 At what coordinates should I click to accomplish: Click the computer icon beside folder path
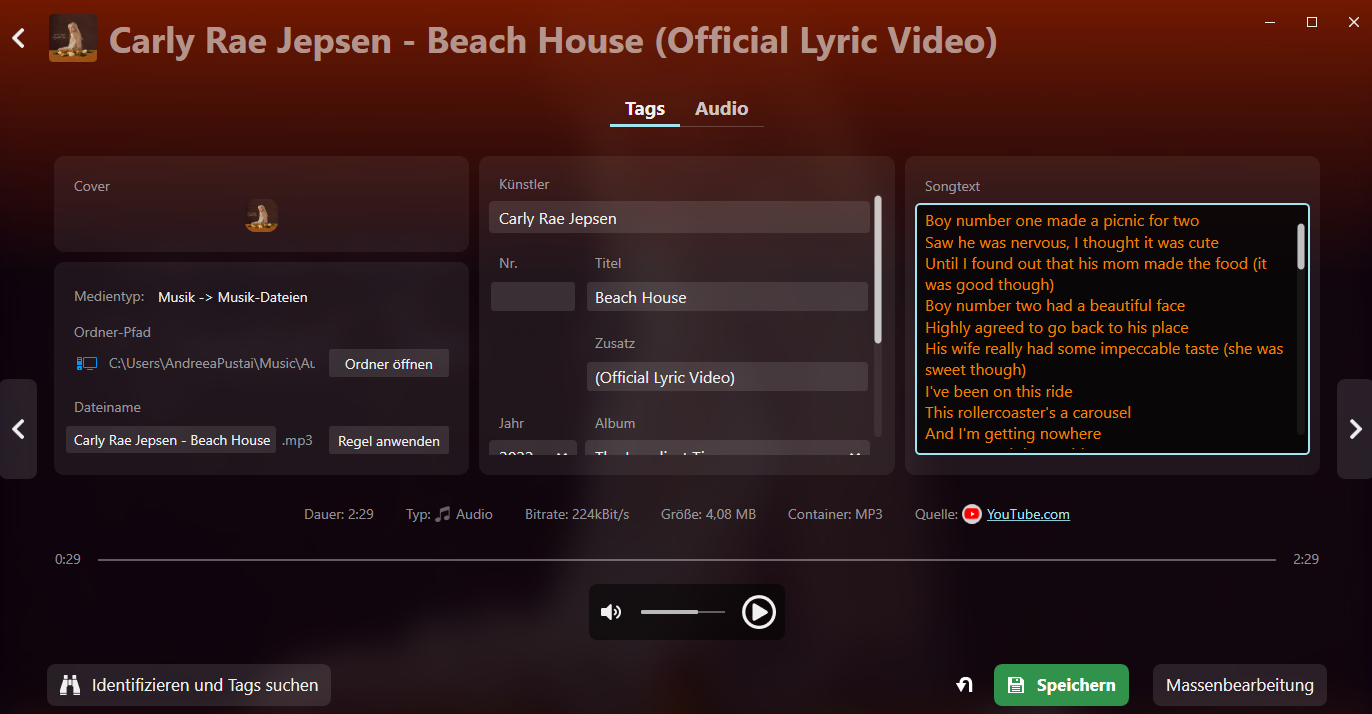point(87,364)
